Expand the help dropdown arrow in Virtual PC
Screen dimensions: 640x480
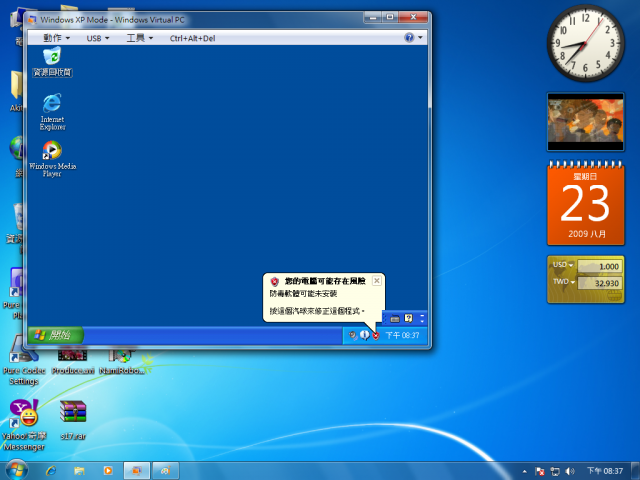(x=420, y=38)
